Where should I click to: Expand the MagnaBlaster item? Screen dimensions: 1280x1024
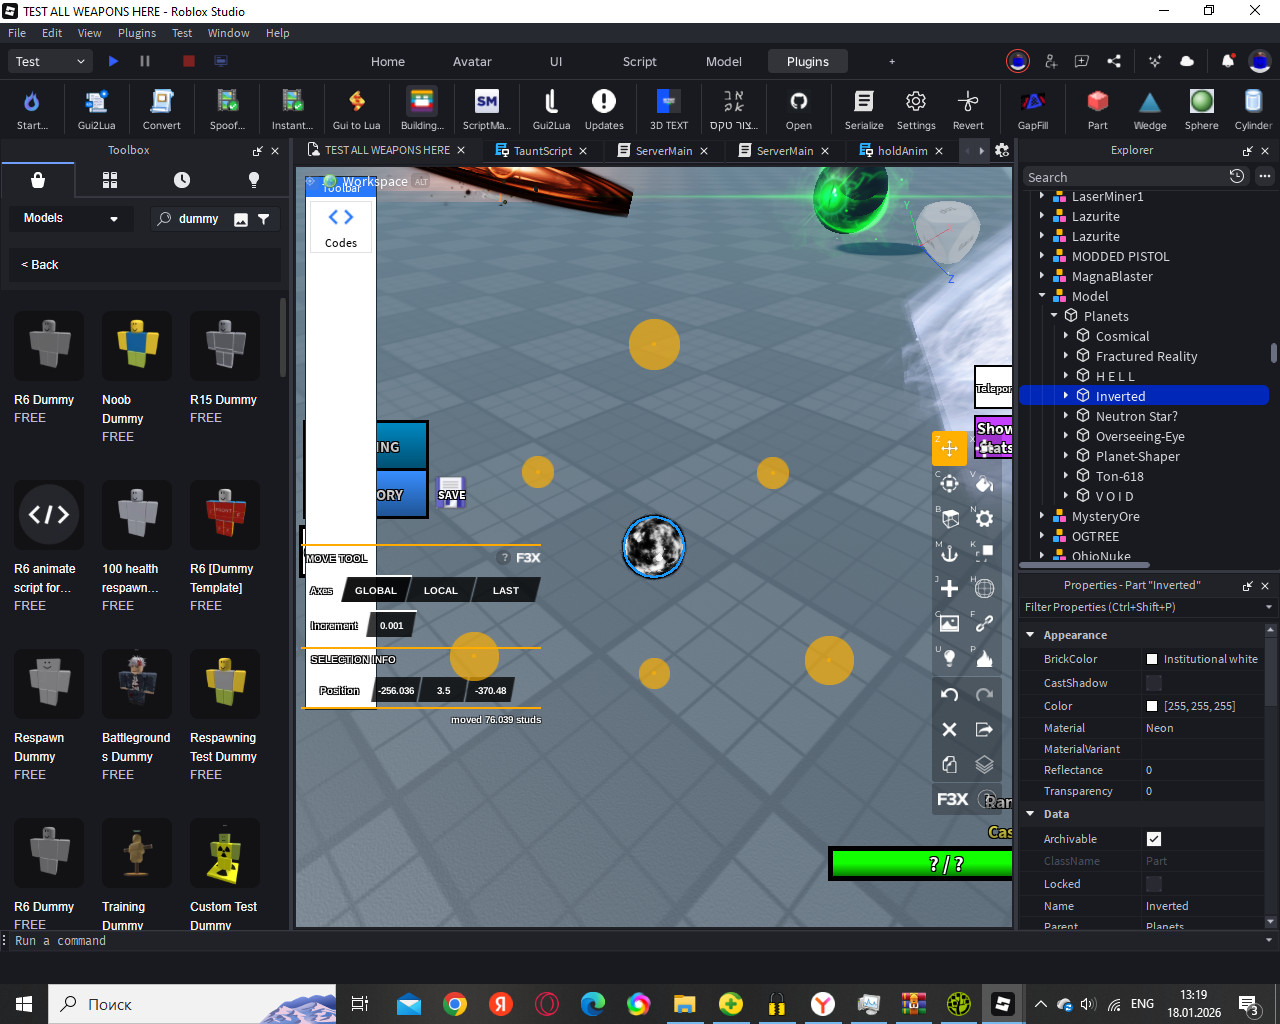(1042, 276)
